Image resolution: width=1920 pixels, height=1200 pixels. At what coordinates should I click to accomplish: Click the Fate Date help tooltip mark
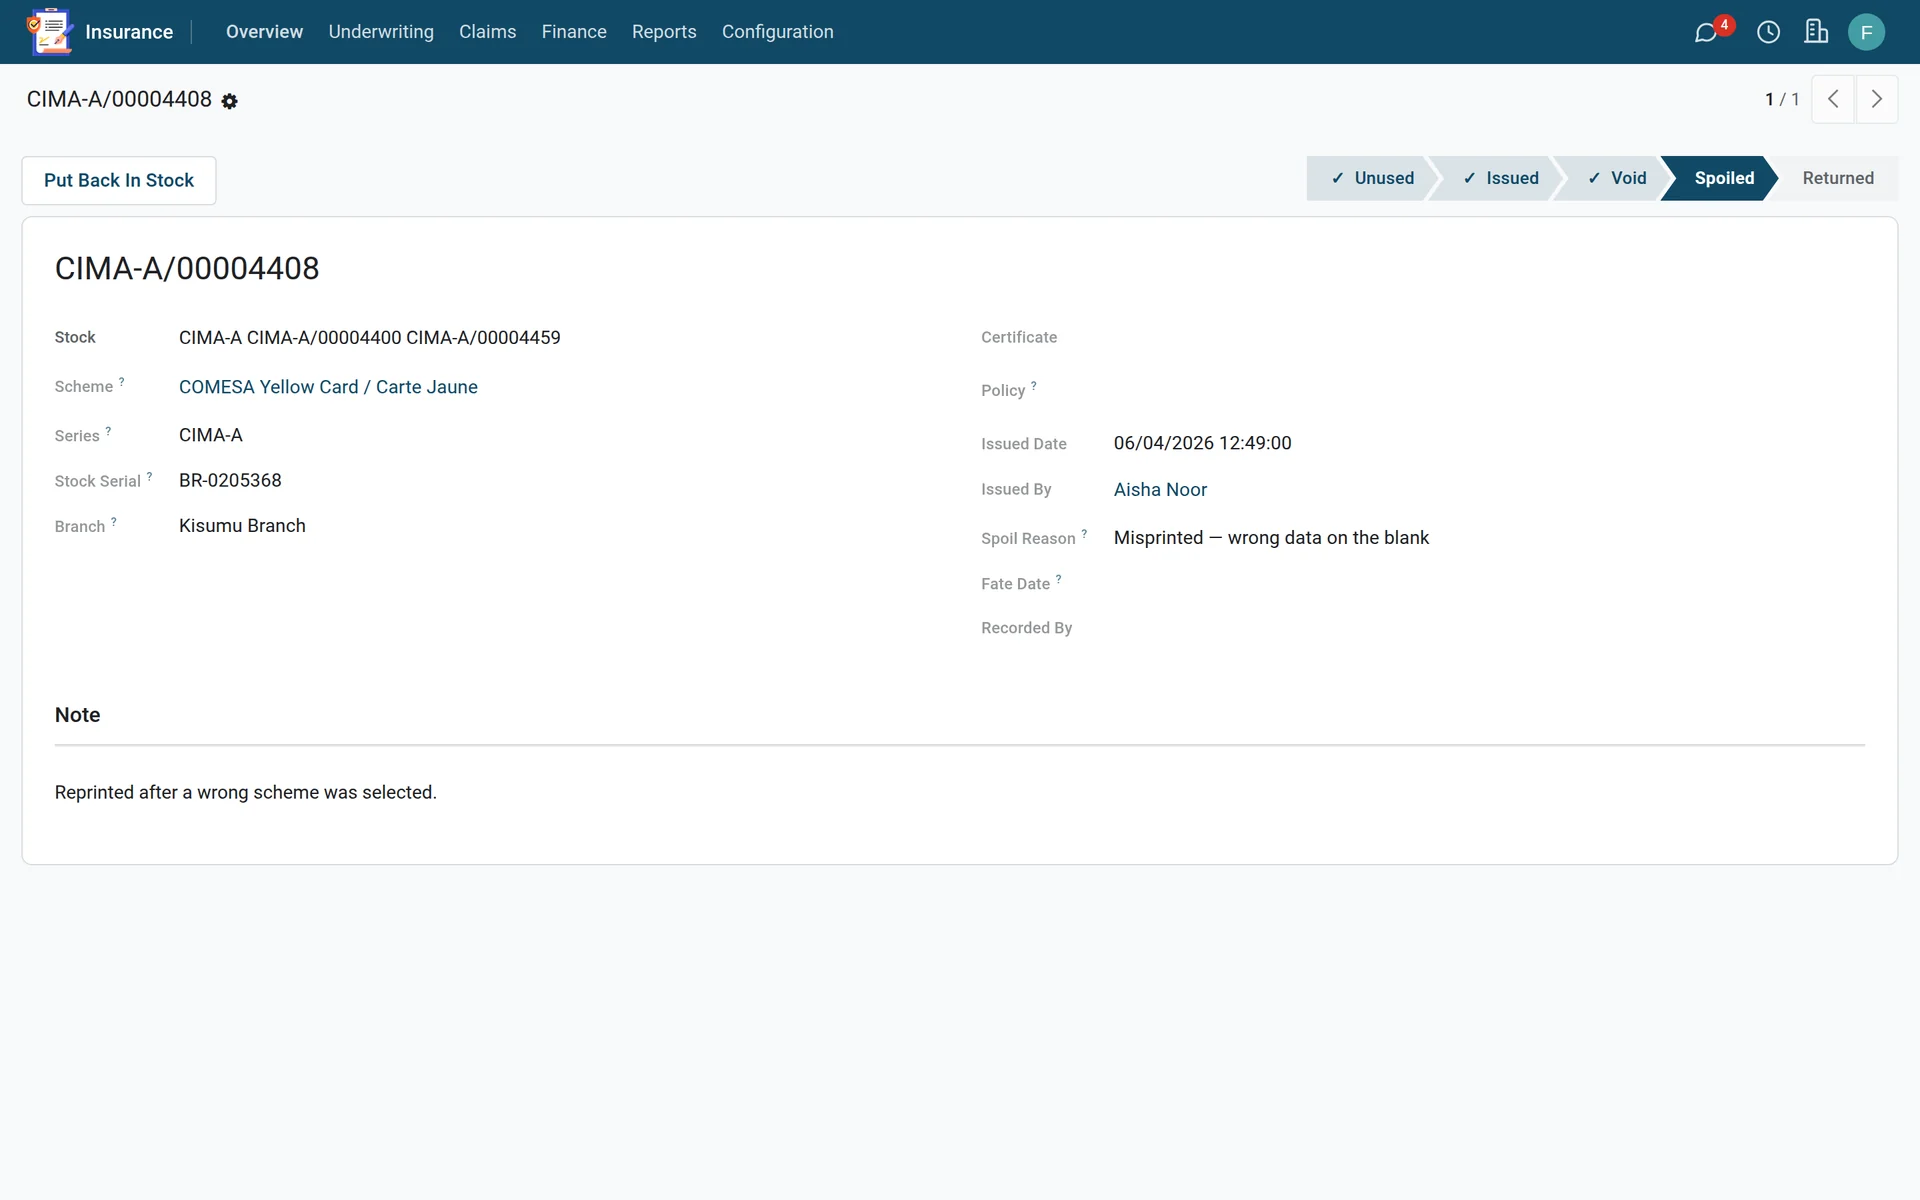1058,579
